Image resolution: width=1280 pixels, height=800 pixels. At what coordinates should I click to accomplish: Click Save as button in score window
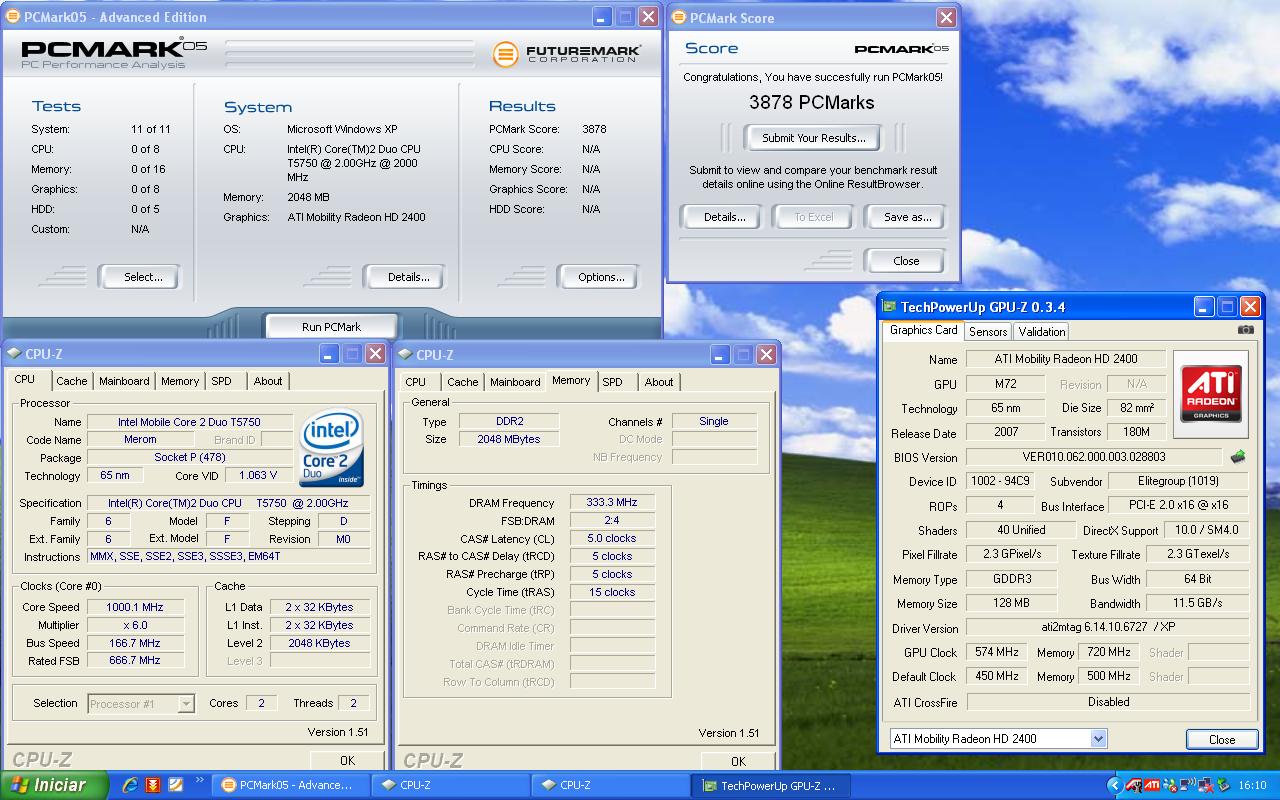click(907, 217)
